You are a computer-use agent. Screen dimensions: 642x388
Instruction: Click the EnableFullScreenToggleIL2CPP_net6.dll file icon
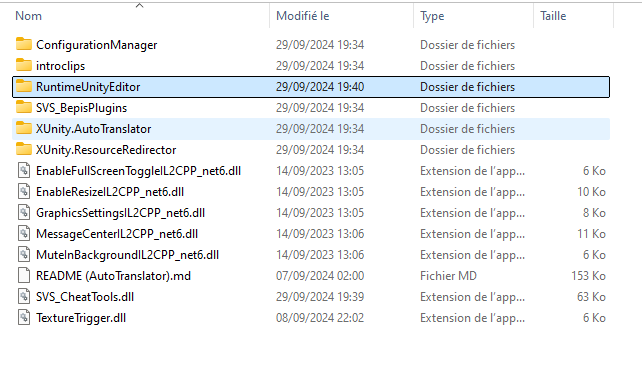(24, 170)
